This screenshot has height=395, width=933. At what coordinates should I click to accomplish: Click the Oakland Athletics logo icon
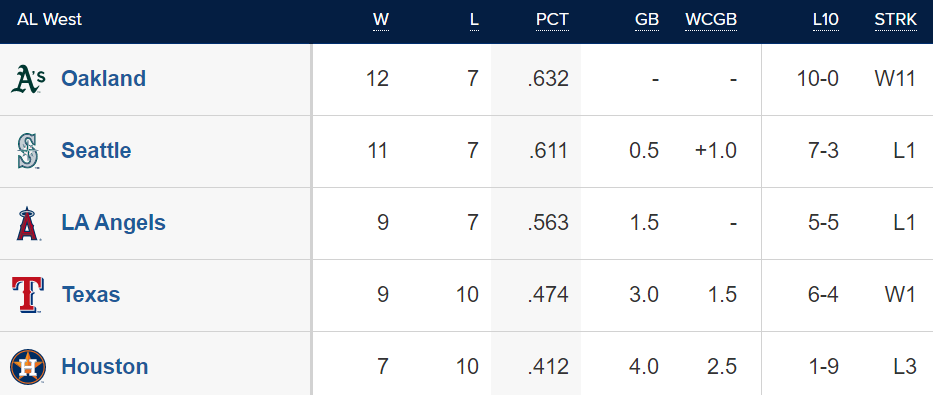tap(28, 79)
